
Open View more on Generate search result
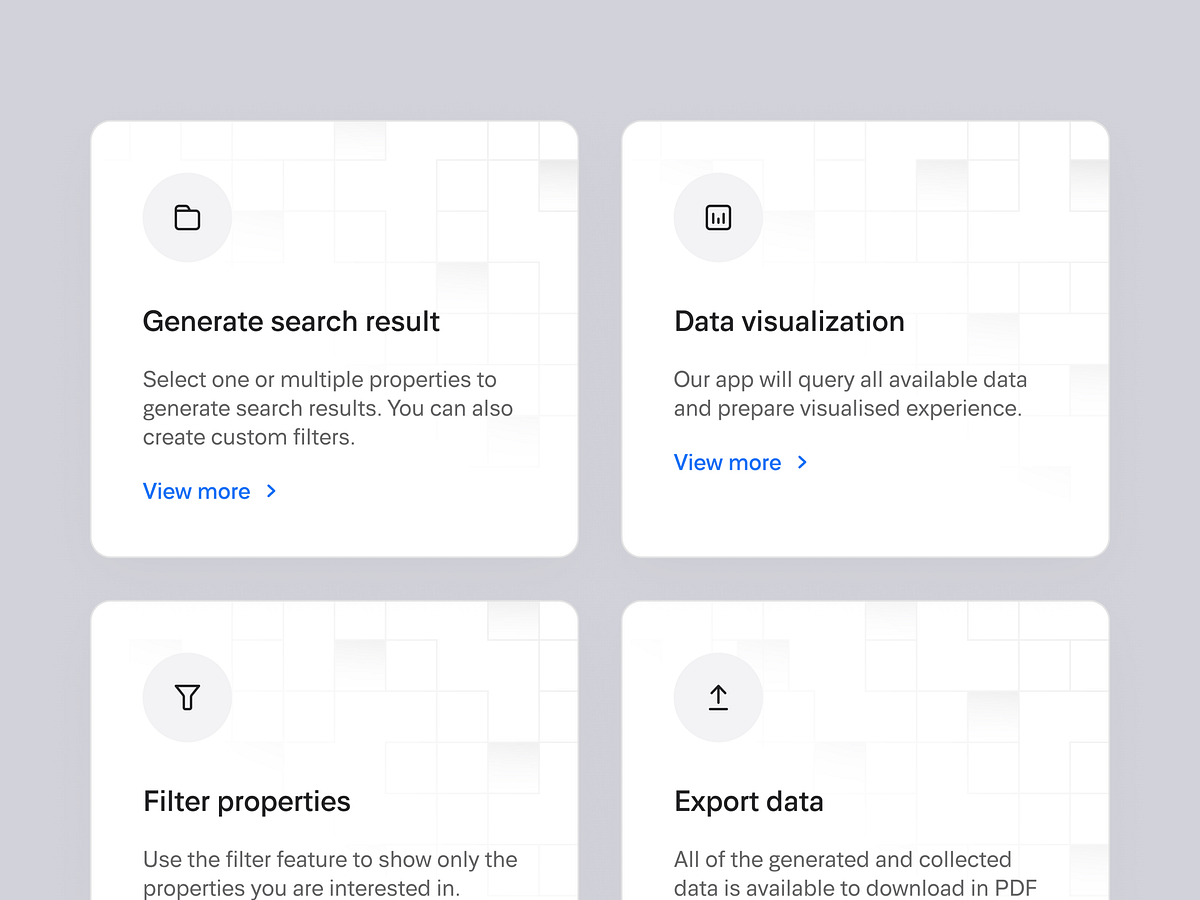click(197, 491)
